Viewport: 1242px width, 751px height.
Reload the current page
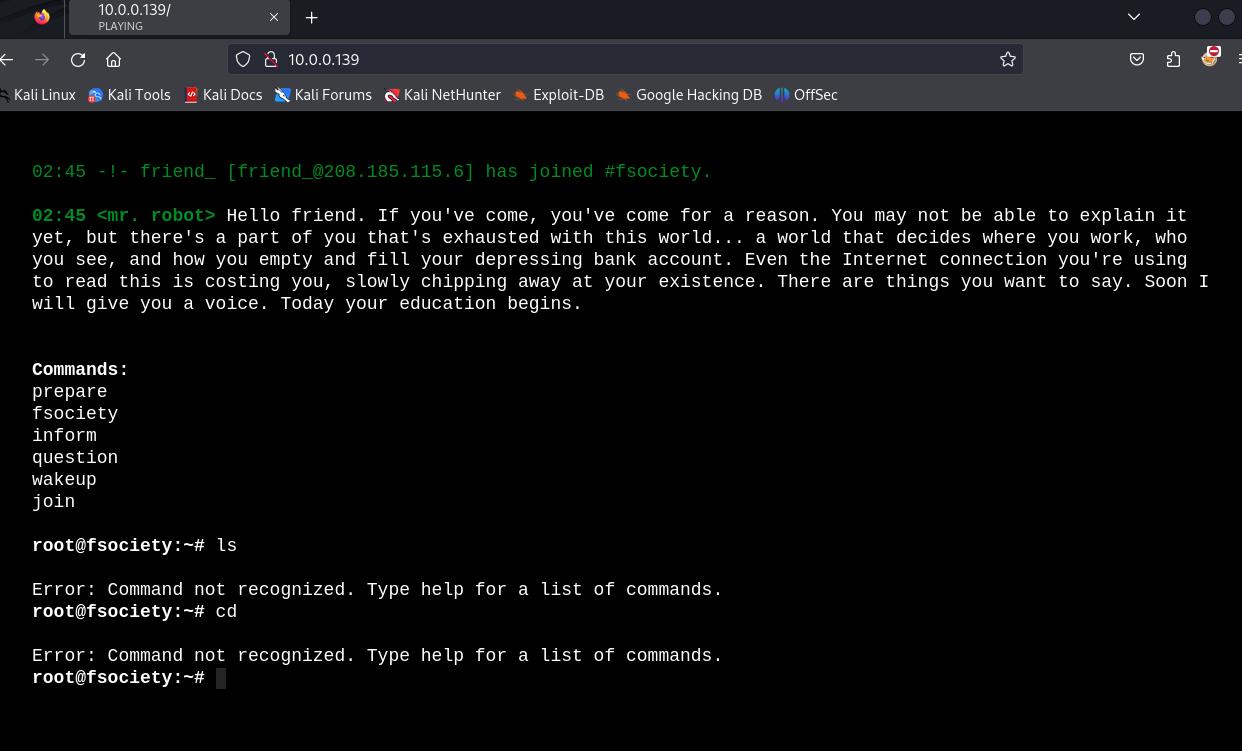tap(78, 60)
